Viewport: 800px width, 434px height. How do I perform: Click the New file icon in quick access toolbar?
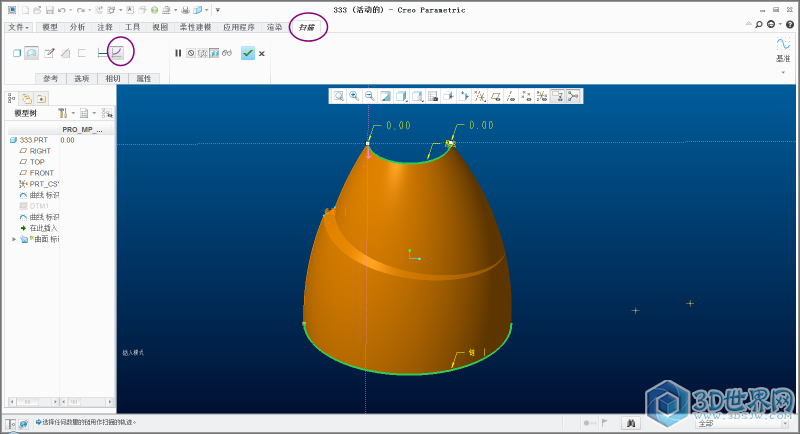click(26, 10)
